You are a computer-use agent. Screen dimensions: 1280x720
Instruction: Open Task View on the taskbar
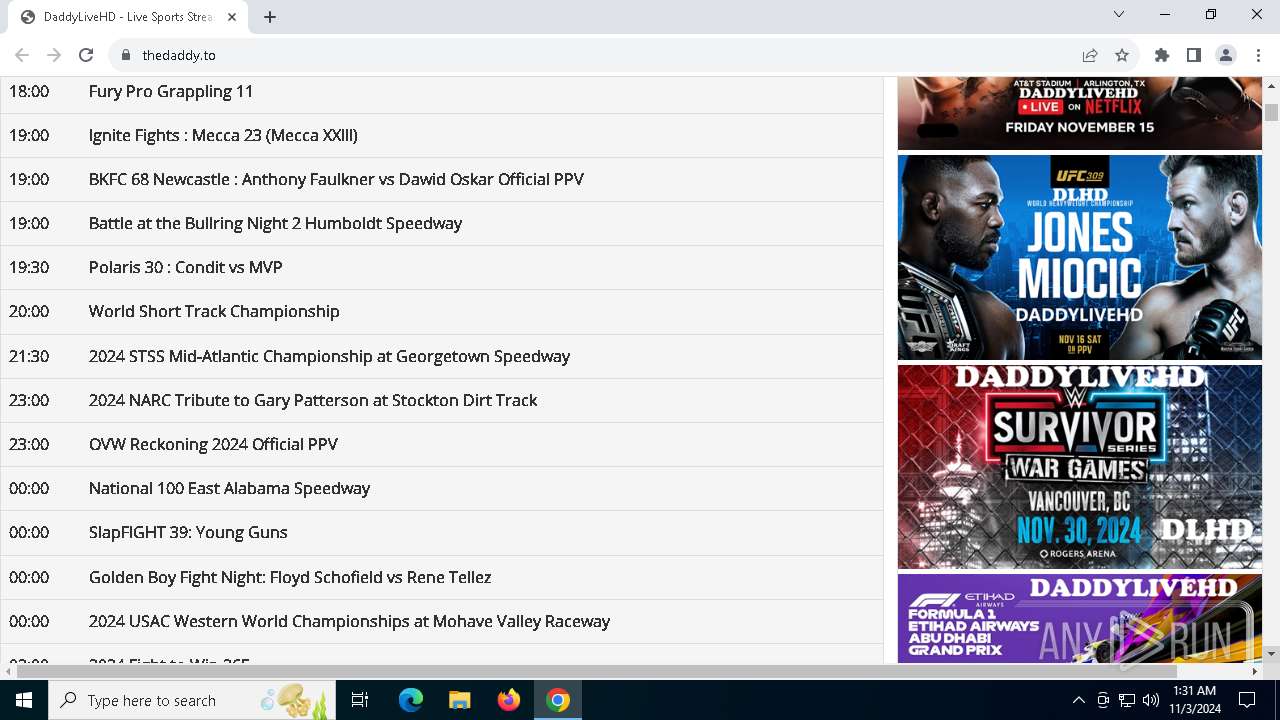click(360, 700)
